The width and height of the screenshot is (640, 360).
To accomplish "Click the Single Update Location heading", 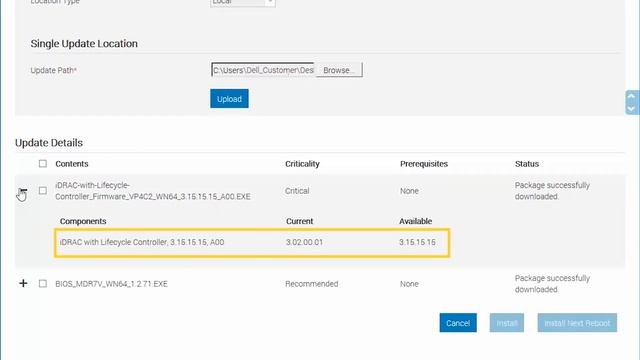I will click(84, 43).
